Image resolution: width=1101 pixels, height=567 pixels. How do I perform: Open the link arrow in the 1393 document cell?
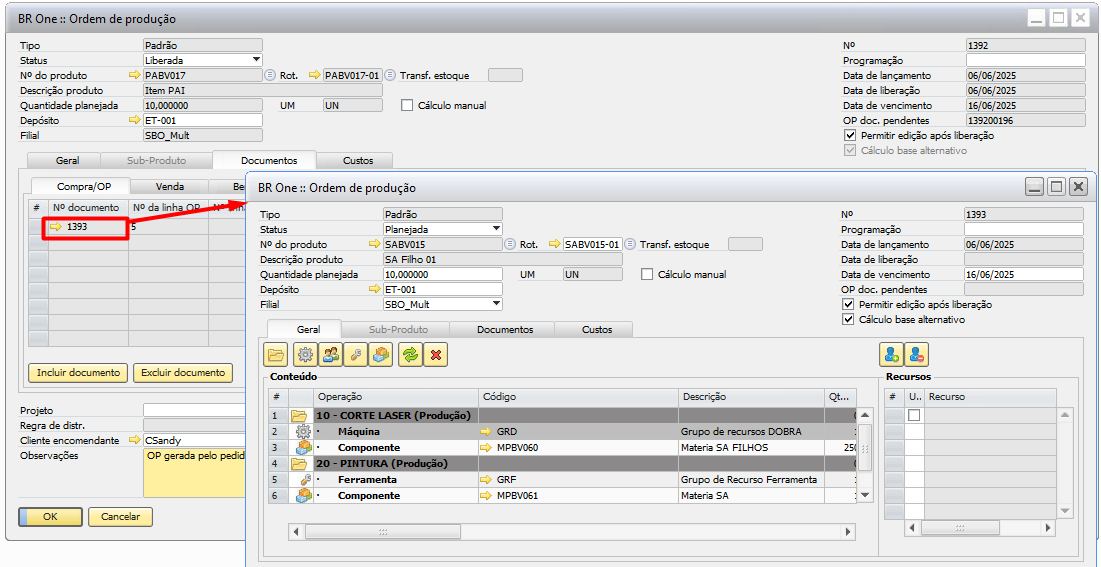[x=56, y=227]
